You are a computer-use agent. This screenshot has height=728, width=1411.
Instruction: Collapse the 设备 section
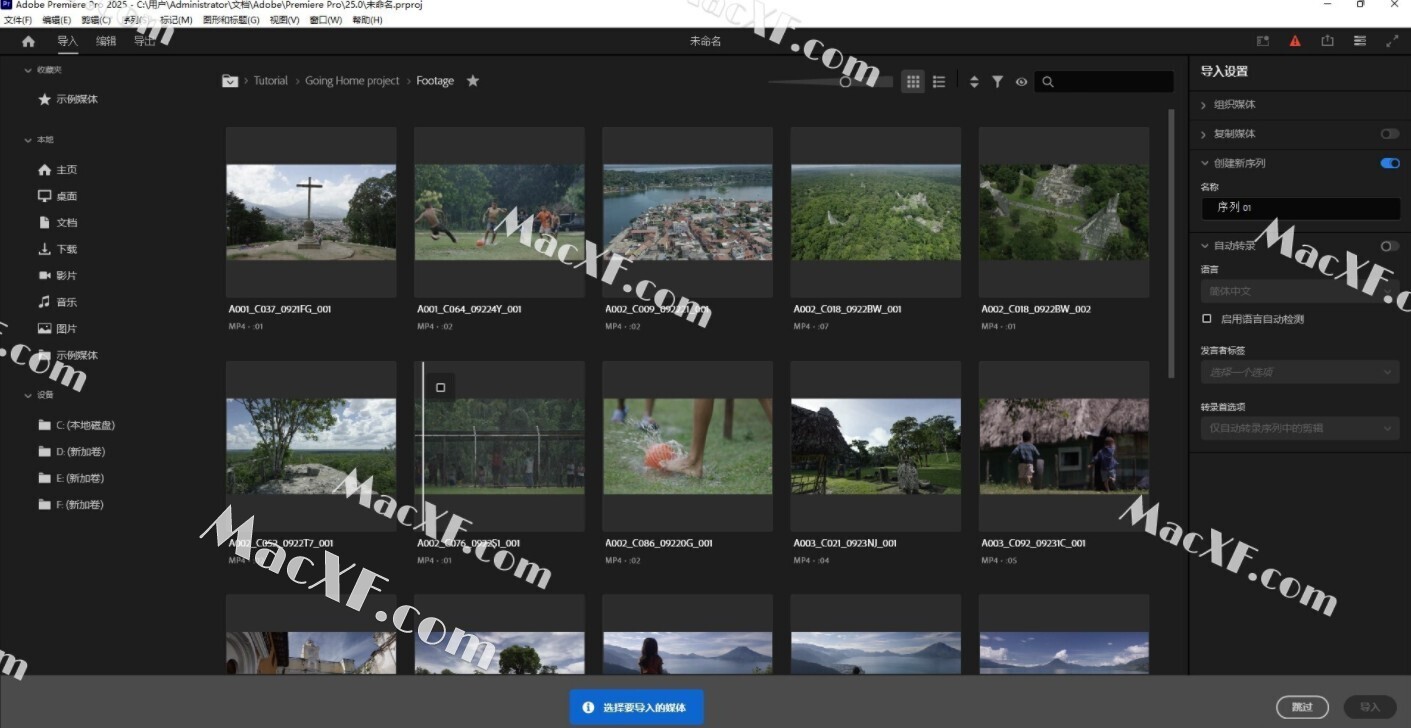28,395
